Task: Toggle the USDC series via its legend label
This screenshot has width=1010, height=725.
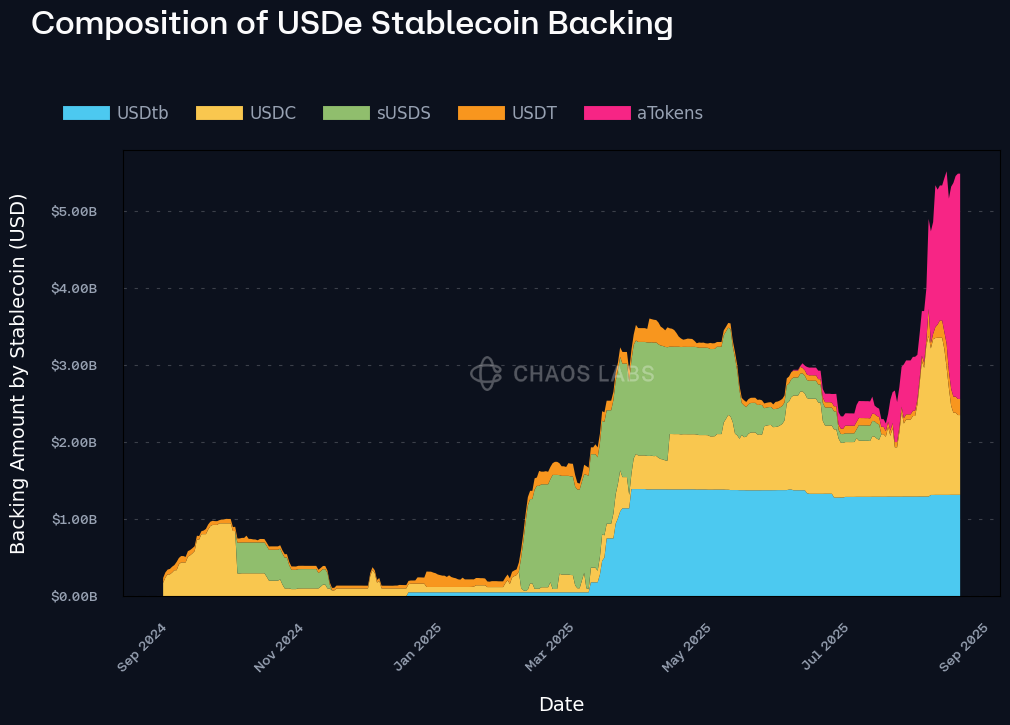Action: (x=272, y=113)
